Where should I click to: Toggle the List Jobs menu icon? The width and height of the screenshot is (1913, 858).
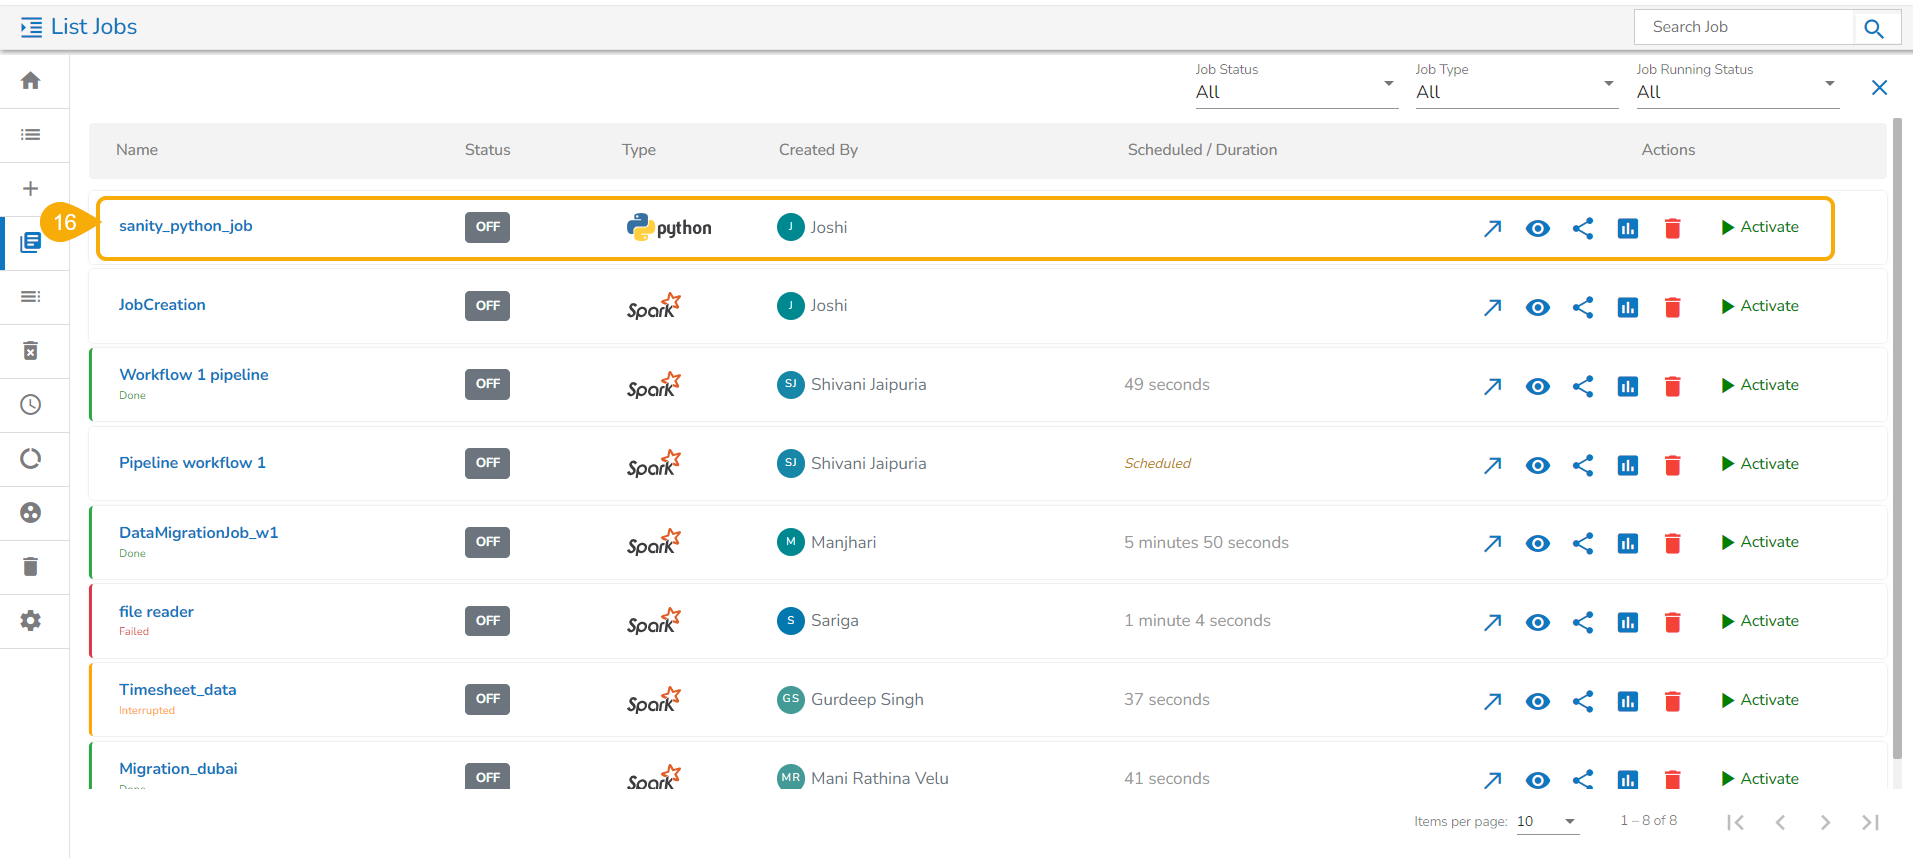click(31, 28)
